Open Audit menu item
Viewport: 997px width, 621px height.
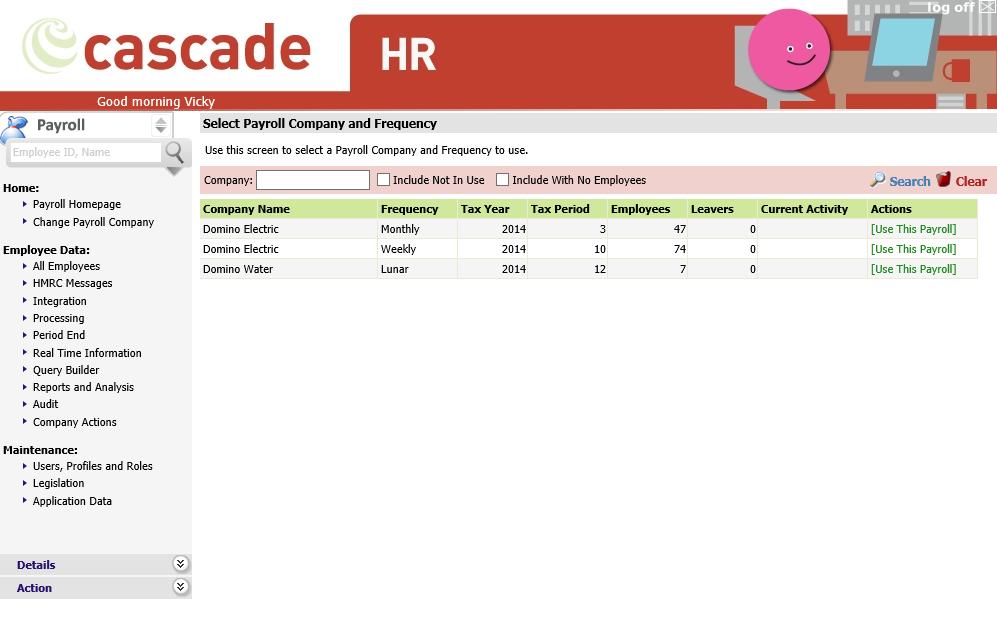pos(45,404)
